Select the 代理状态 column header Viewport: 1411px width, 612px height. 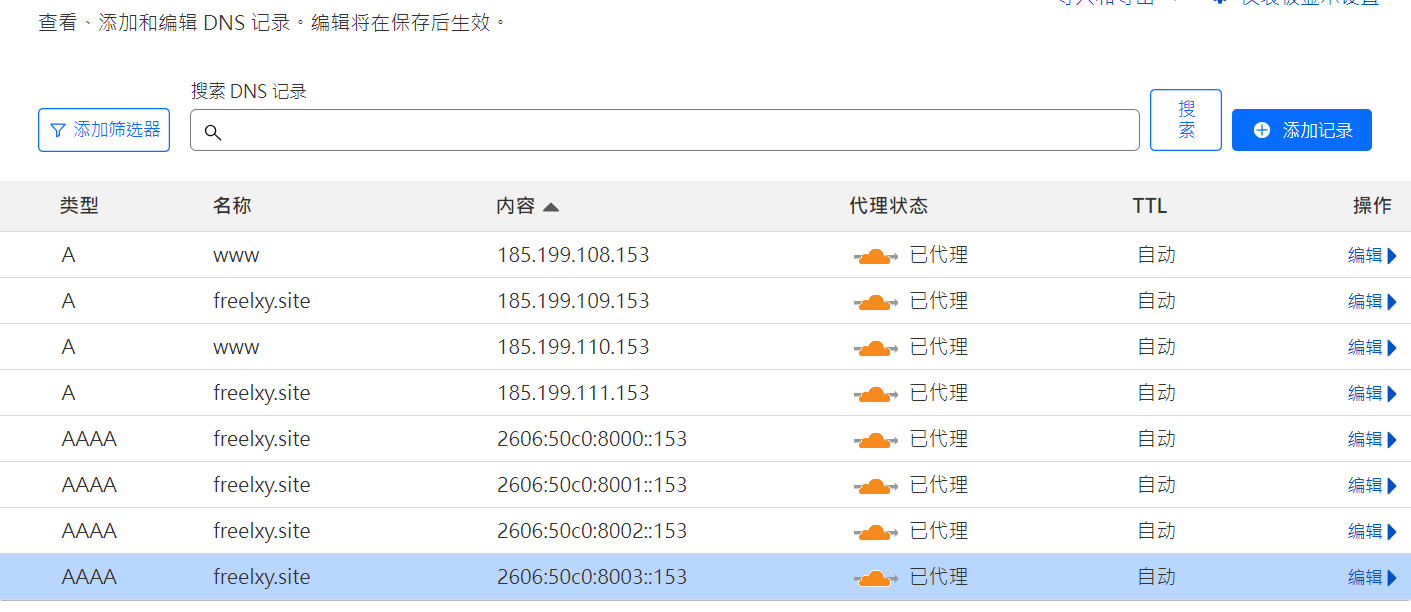coord(888,206)
